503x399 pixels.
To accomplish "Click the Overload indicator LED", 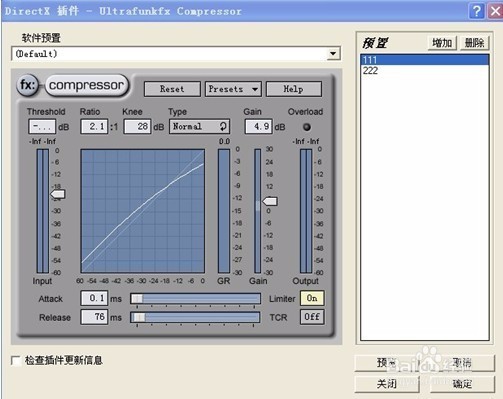I will (306, 127).
